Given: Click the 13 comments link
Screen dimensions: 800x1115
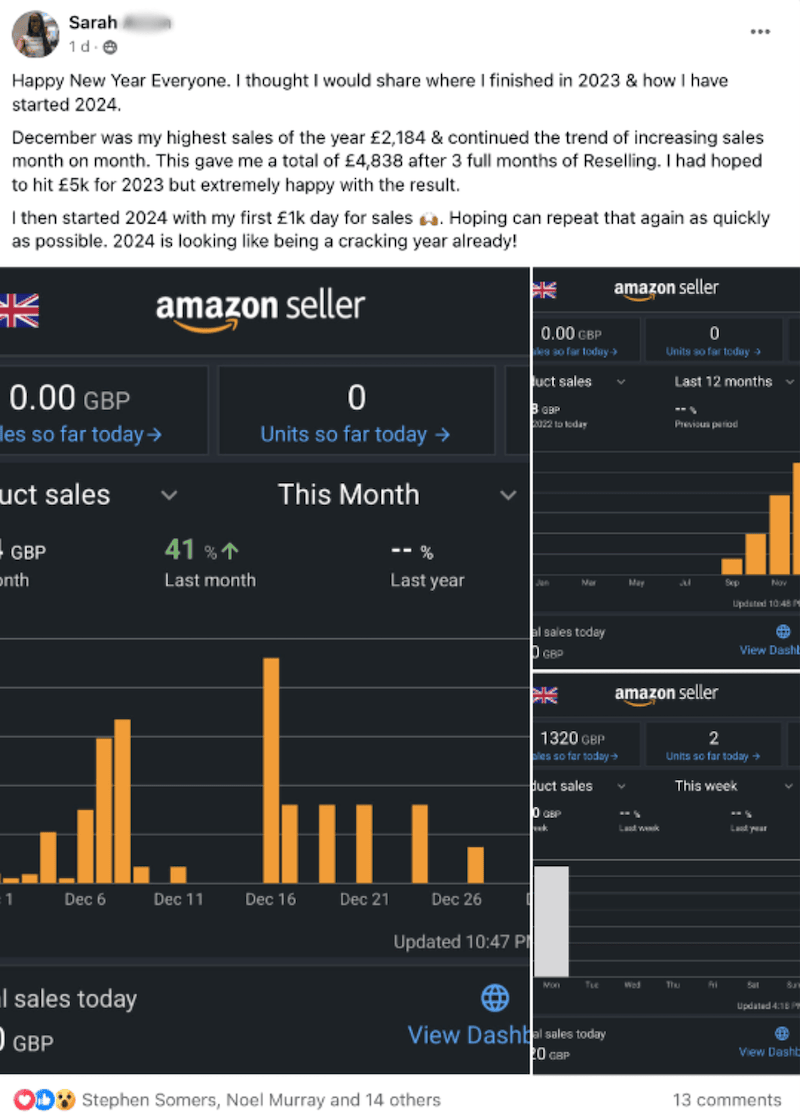Looking at the screenshot, I should pyautogui.click(x=725, y=1100).
